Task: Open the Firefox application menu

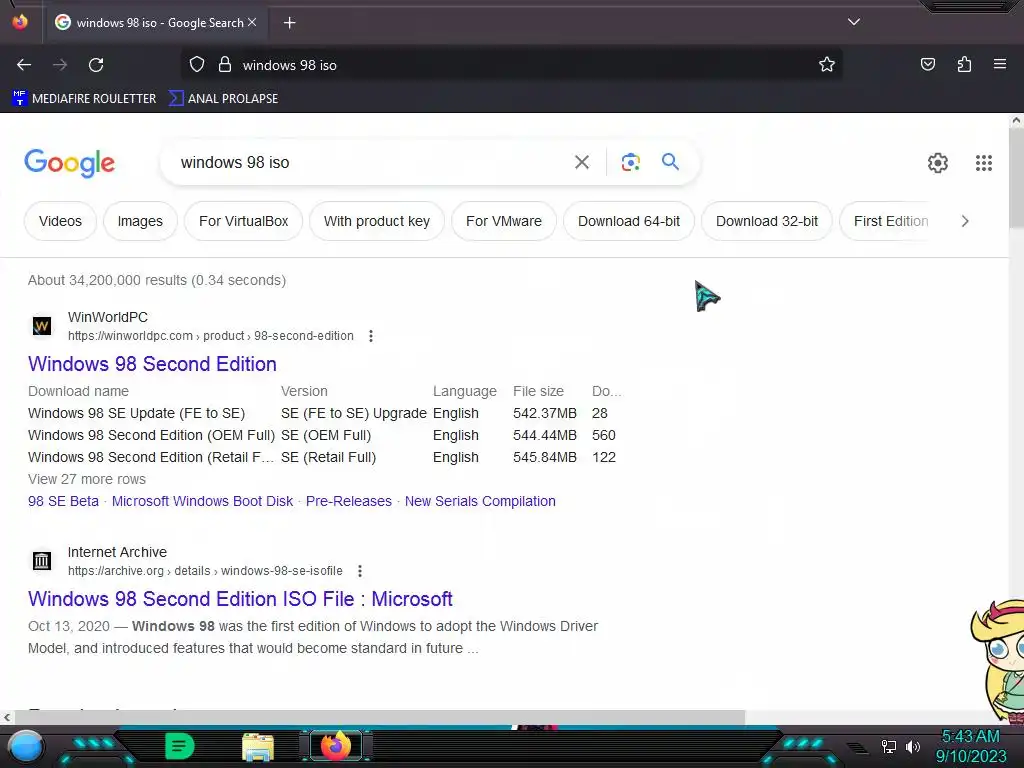Action: tap(1000, 65)
